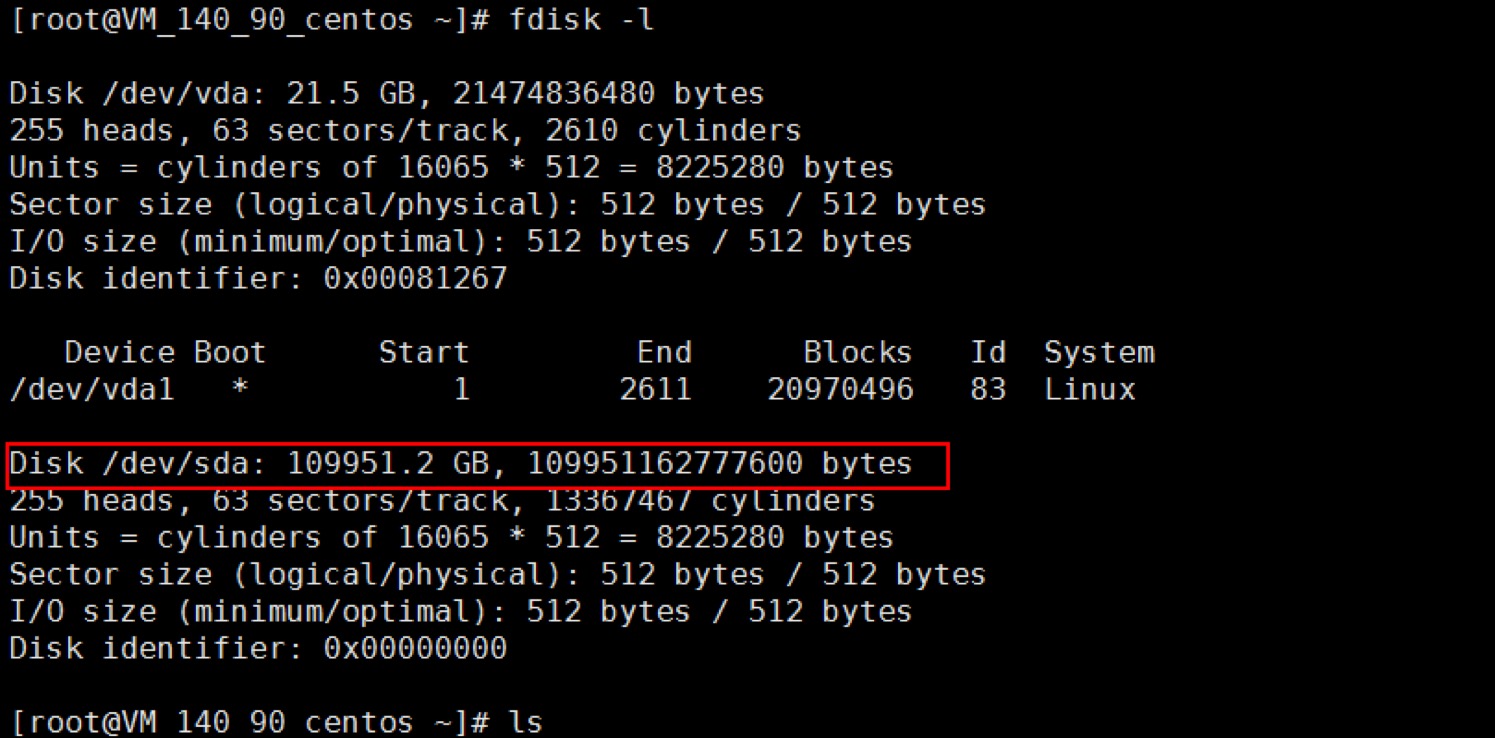Click the highlighted Disk /dev/sda line
The width and height of the screenshot is (1495, 738).
coord(461,464)
